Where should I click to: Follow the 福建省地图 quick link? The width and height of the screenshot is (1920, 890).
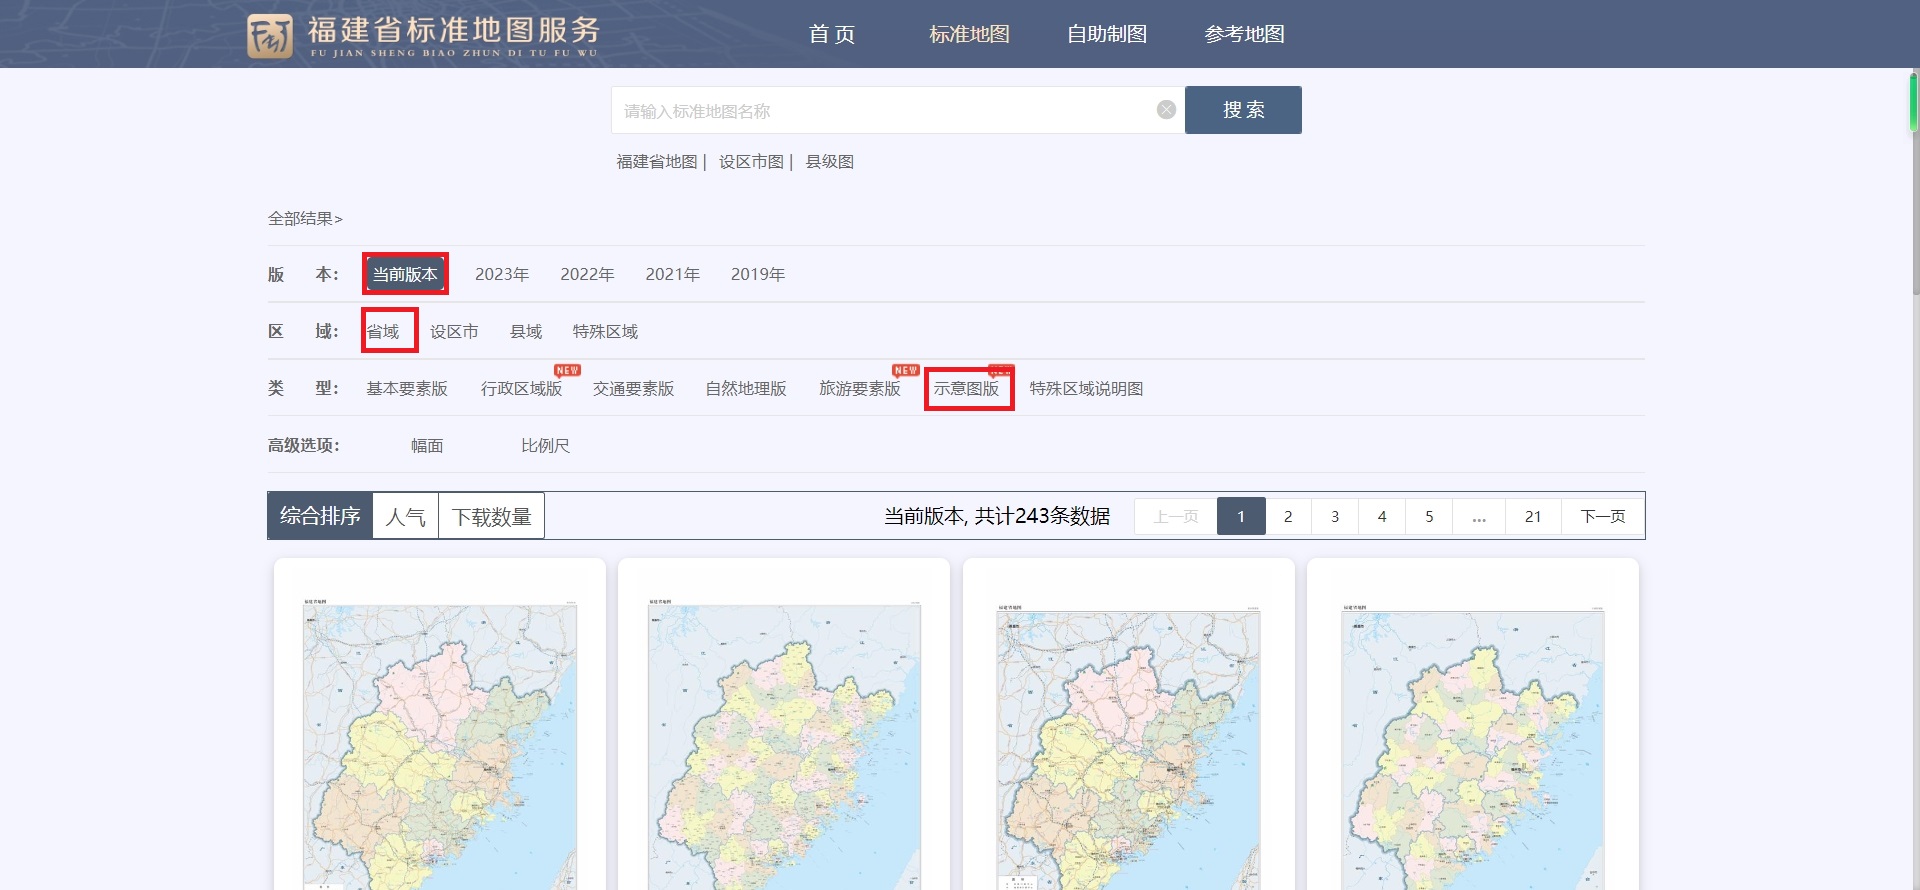point(657,161)
